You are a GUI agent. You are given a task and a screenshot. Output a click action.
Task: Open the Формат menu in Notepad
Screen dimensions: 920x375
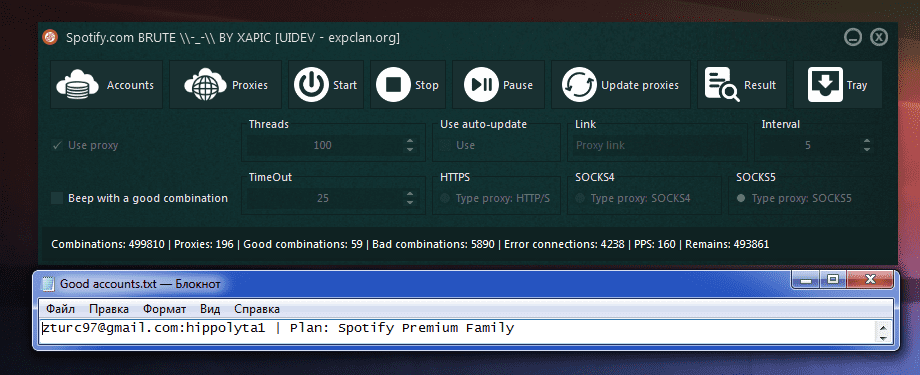tap(164, 309)
